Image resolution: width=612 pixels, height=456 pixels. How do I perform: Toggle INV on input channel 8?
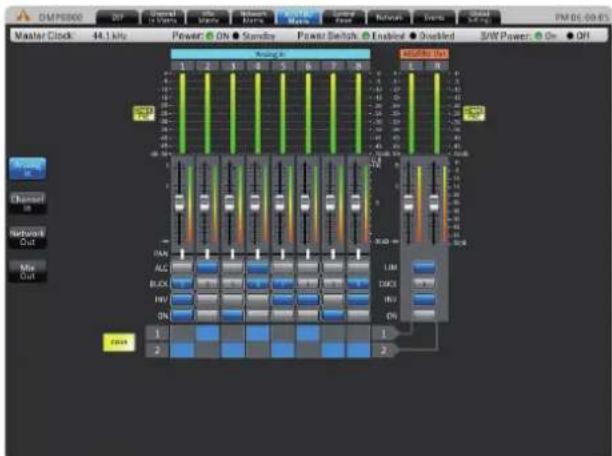point(358,299)
